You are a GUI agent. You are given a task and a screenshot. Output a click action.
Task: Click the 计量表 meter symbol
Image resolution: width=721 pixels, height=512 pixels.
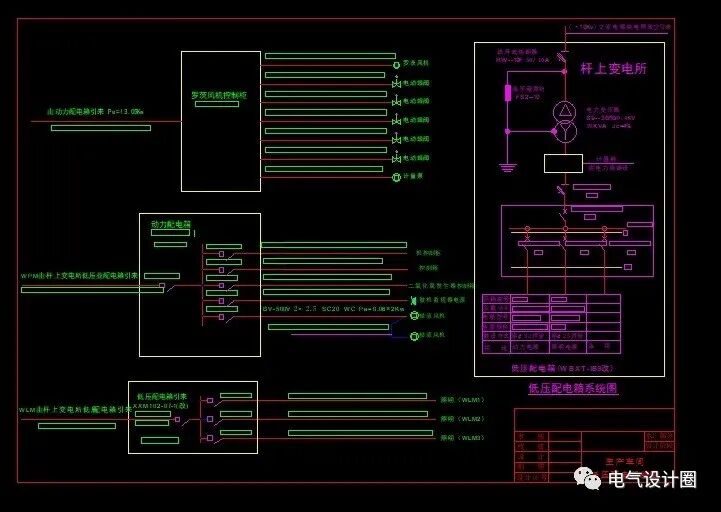pyautogui.click(x=396, y=177)
